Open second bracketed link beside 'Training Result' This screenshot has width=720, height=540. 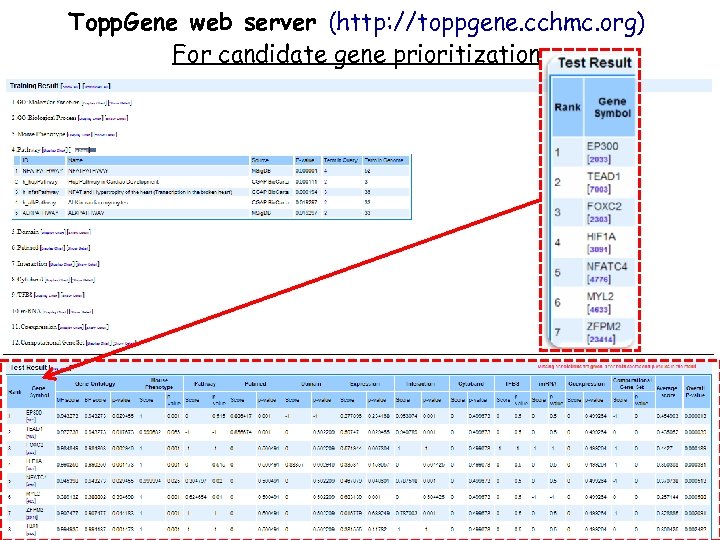[x=96, y=86]
